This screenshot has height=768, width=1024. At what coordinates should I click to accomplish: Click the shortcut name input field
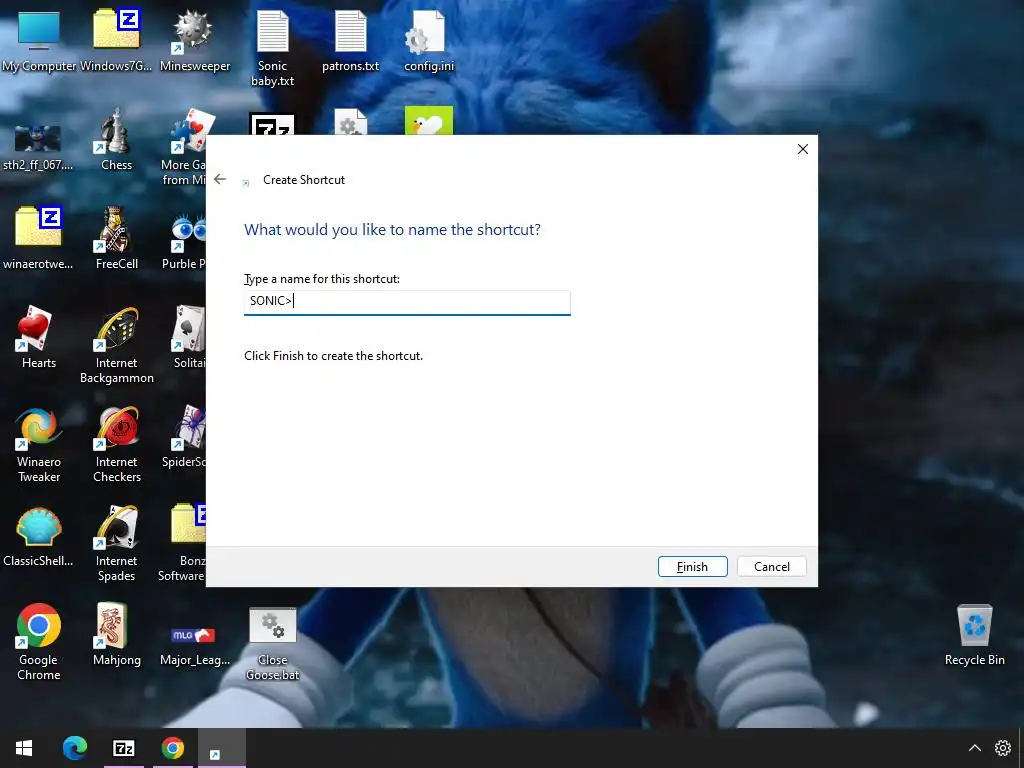(407, 302)
